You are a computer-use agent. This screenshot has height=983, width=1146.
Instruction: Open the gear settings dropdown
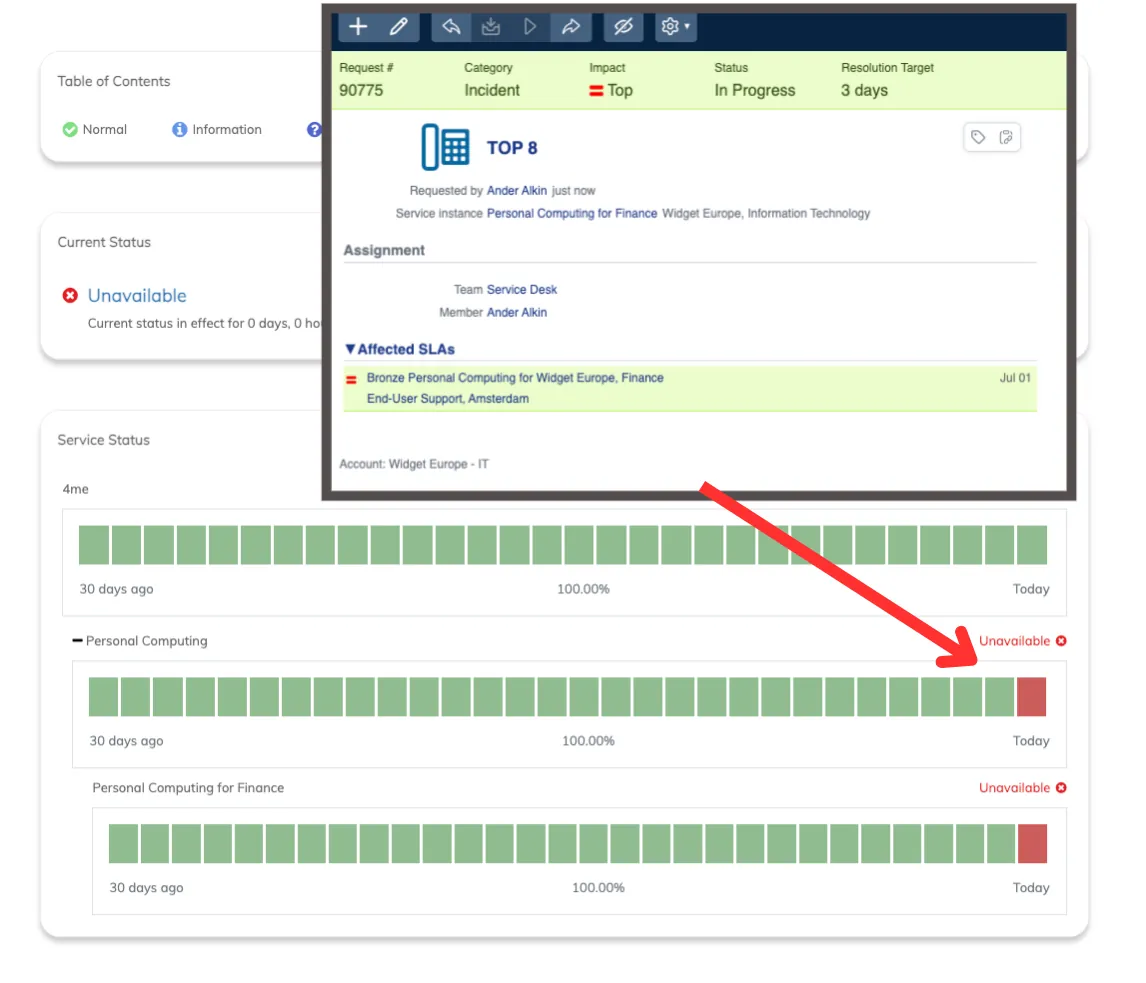click(675, 27)
